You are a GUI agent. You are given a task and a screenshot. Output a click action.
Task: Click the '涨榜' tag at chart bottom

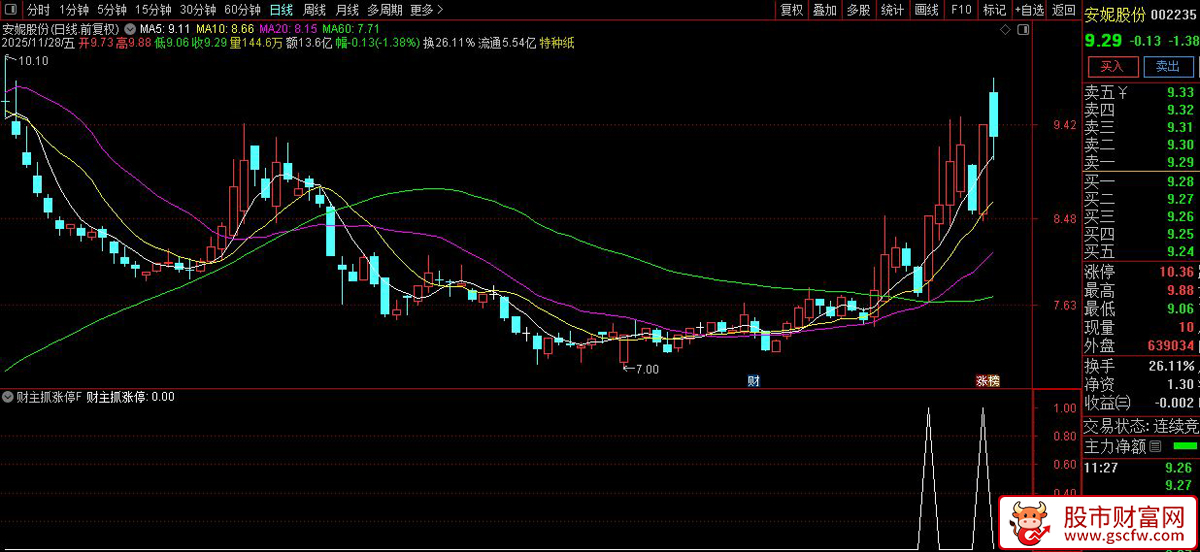coord(987,380)
